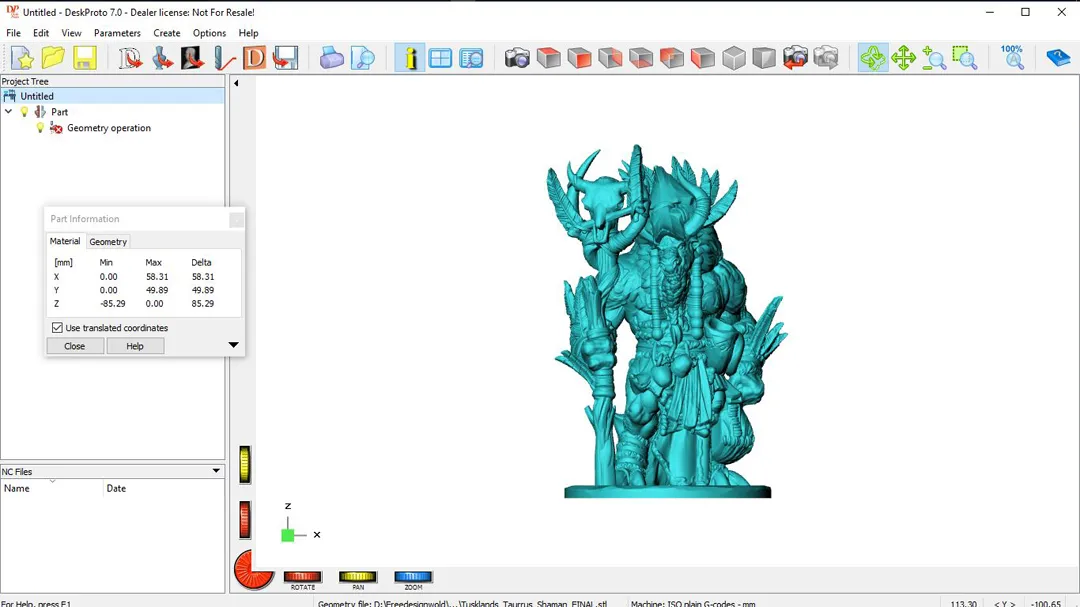Click the round red rotation dial
The height and width of the screenshot is (607, 1080).
(x=253, y=570)
